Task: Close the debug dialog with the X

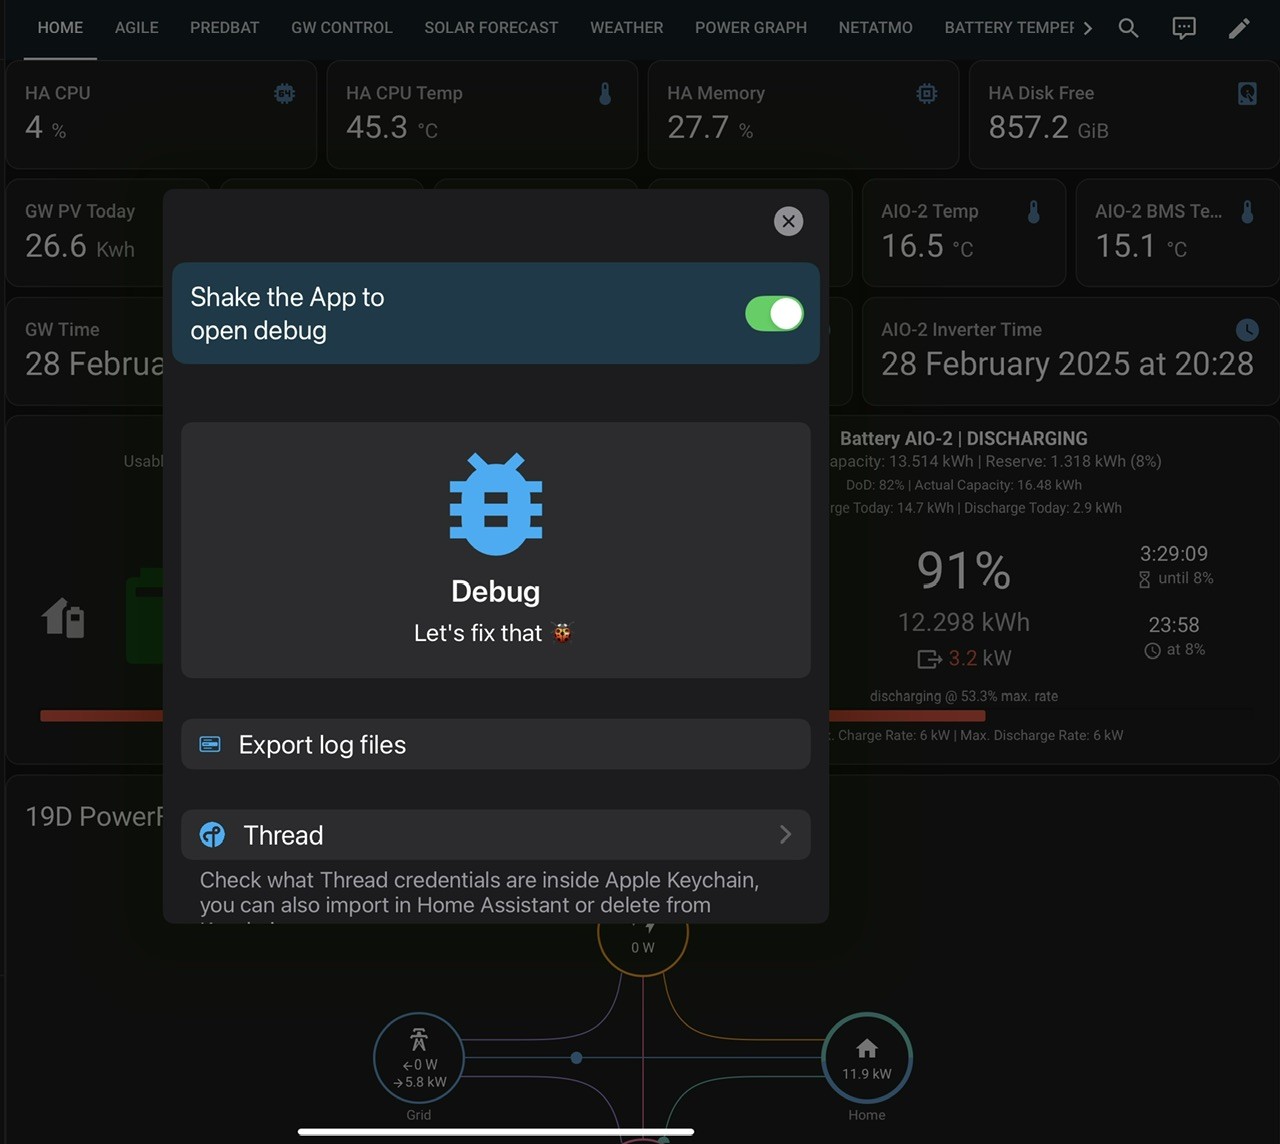Action: (789, 221)
